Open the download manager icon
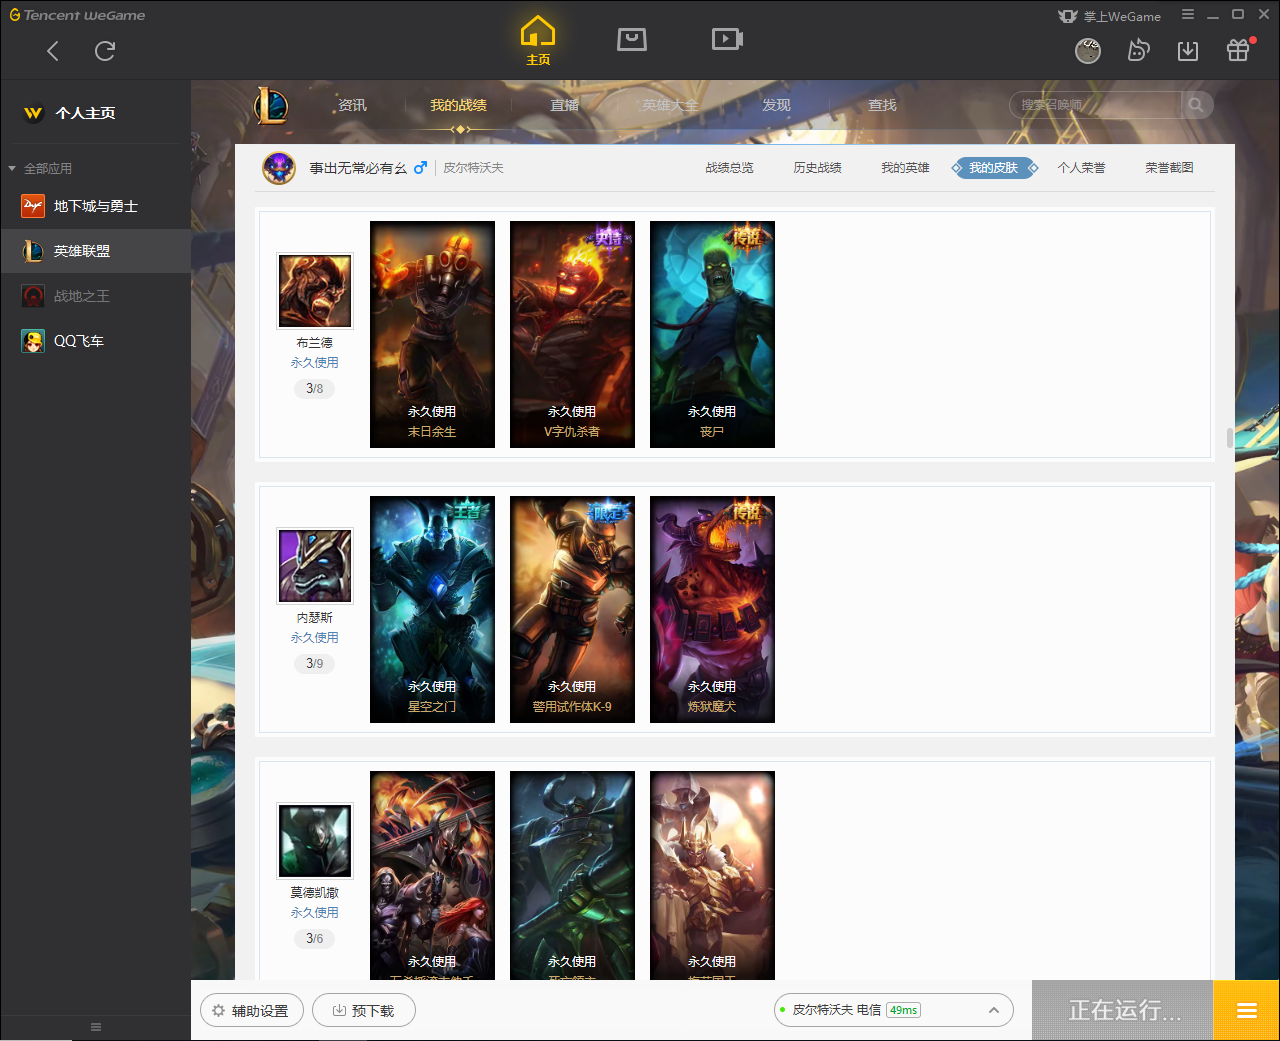 (1188, 50)
